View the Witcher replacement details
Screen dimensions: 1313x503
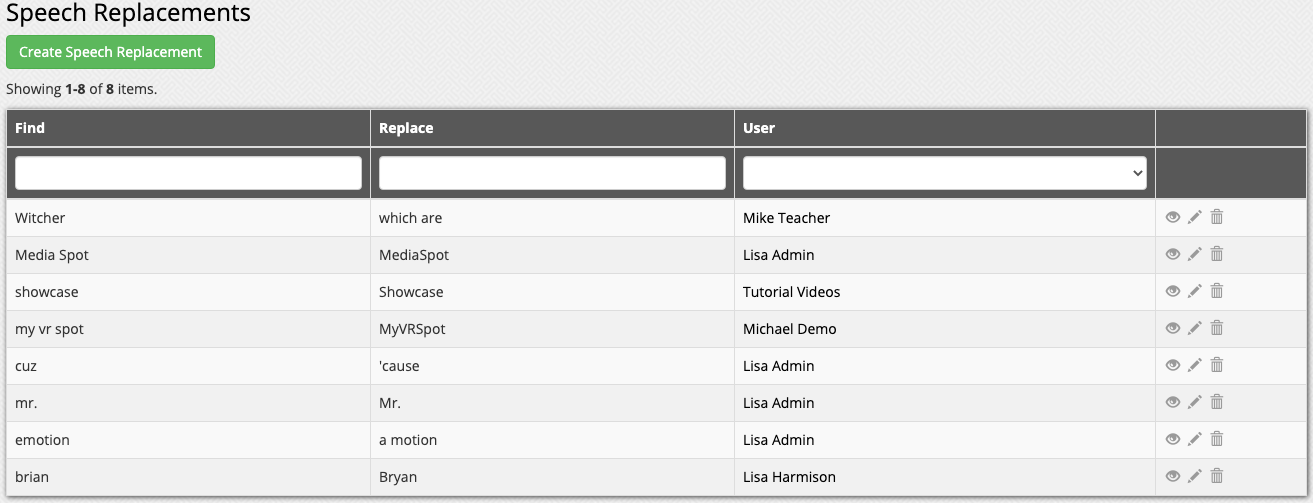pos(1173,217)
